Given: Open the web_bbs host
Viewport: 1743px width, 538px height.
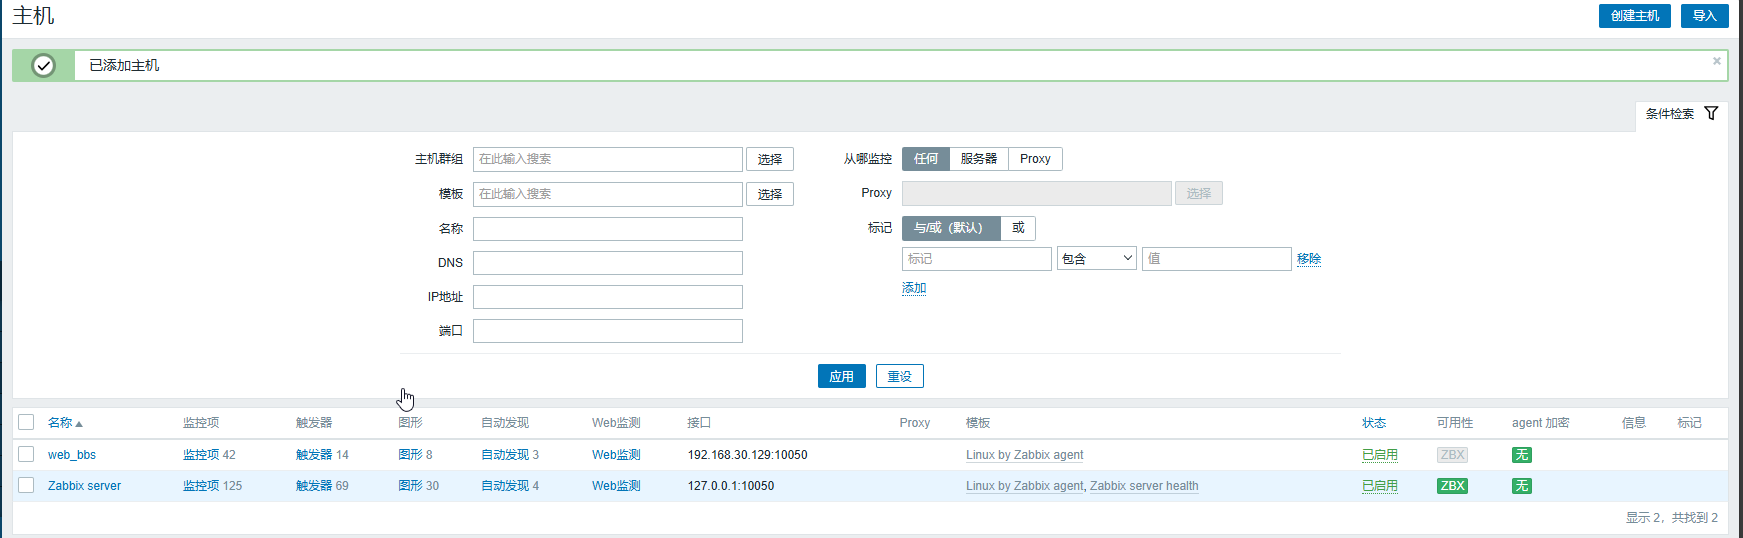Looking at the screenshot, I should click(72, 455).
